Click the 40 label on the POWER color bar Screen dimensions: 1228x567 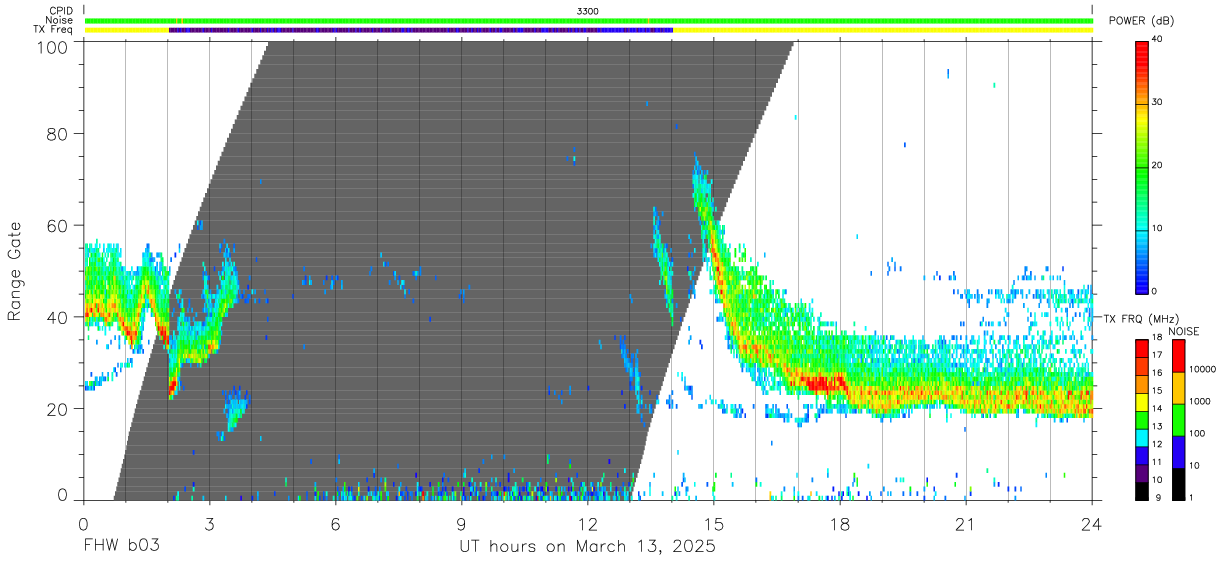[x=1157, y=39]
